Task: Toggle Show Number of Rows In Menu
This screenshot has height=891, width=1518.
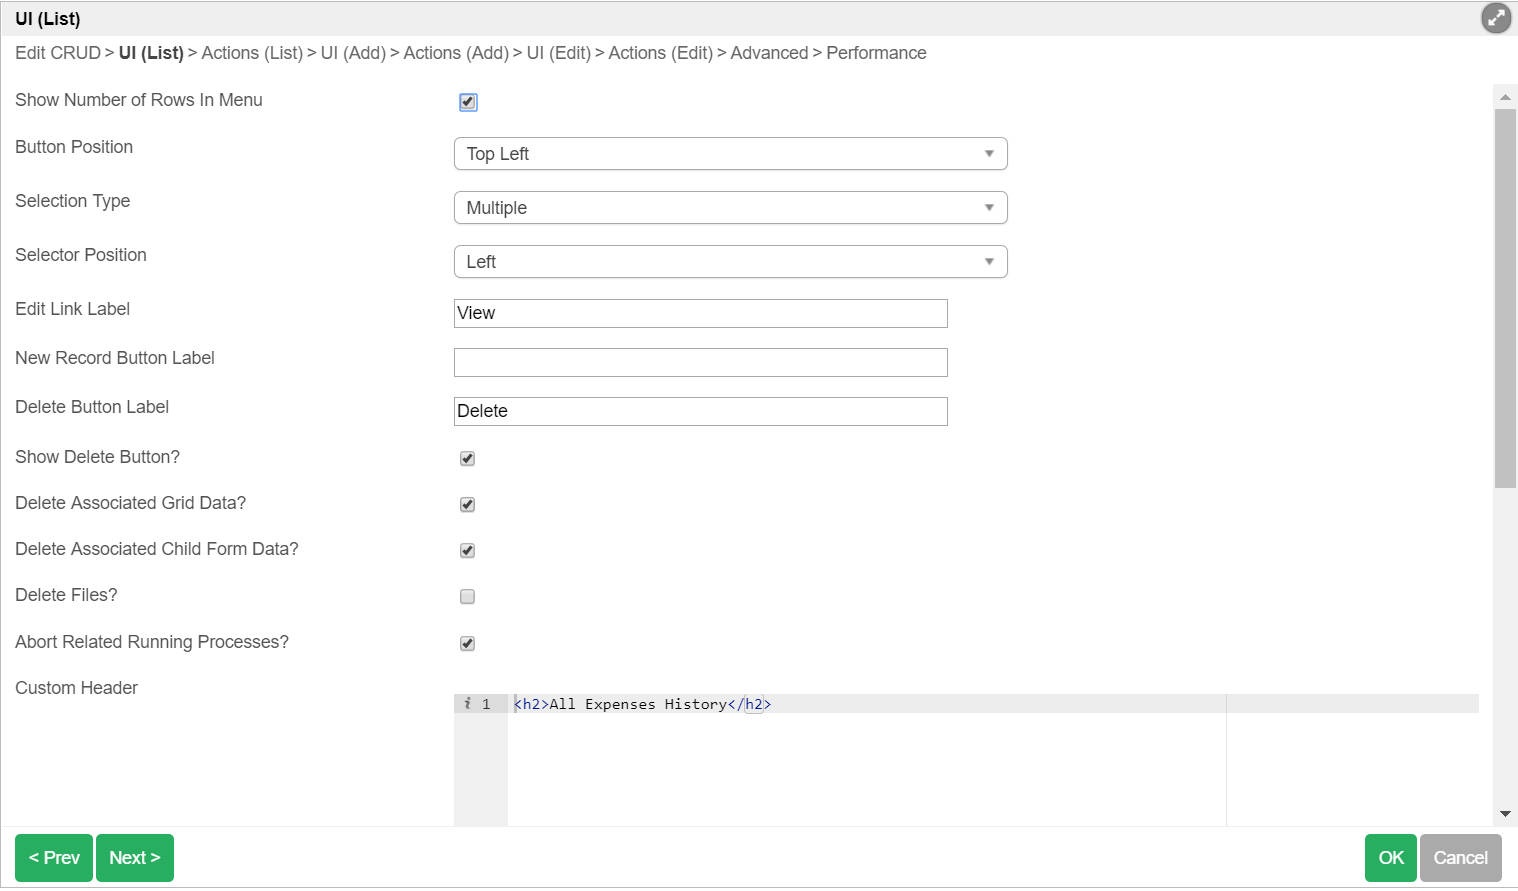Action: click(468, 102)
